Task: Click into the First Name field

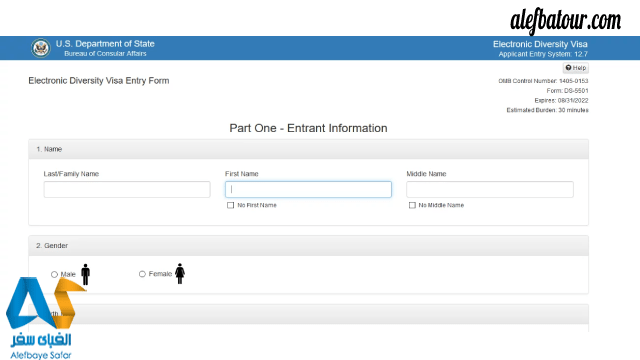Action: click(x=308, y=189)
